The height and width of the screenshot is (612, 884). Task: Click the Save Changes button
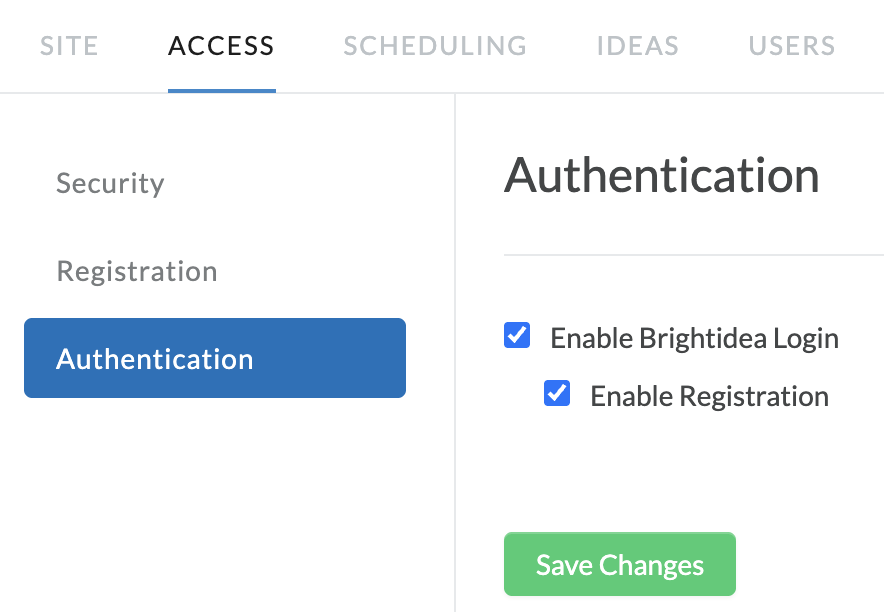(620, 564)
